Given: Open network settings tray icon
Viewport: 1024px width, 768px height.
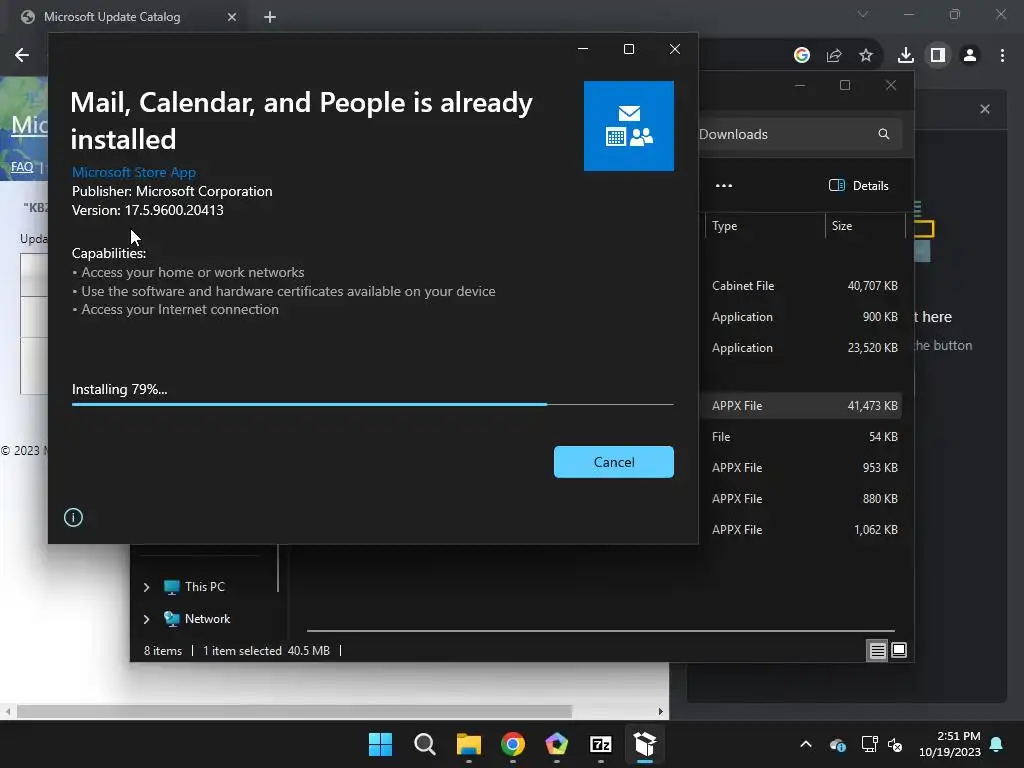Looking at the screenshot, I should tap(869, 744).
